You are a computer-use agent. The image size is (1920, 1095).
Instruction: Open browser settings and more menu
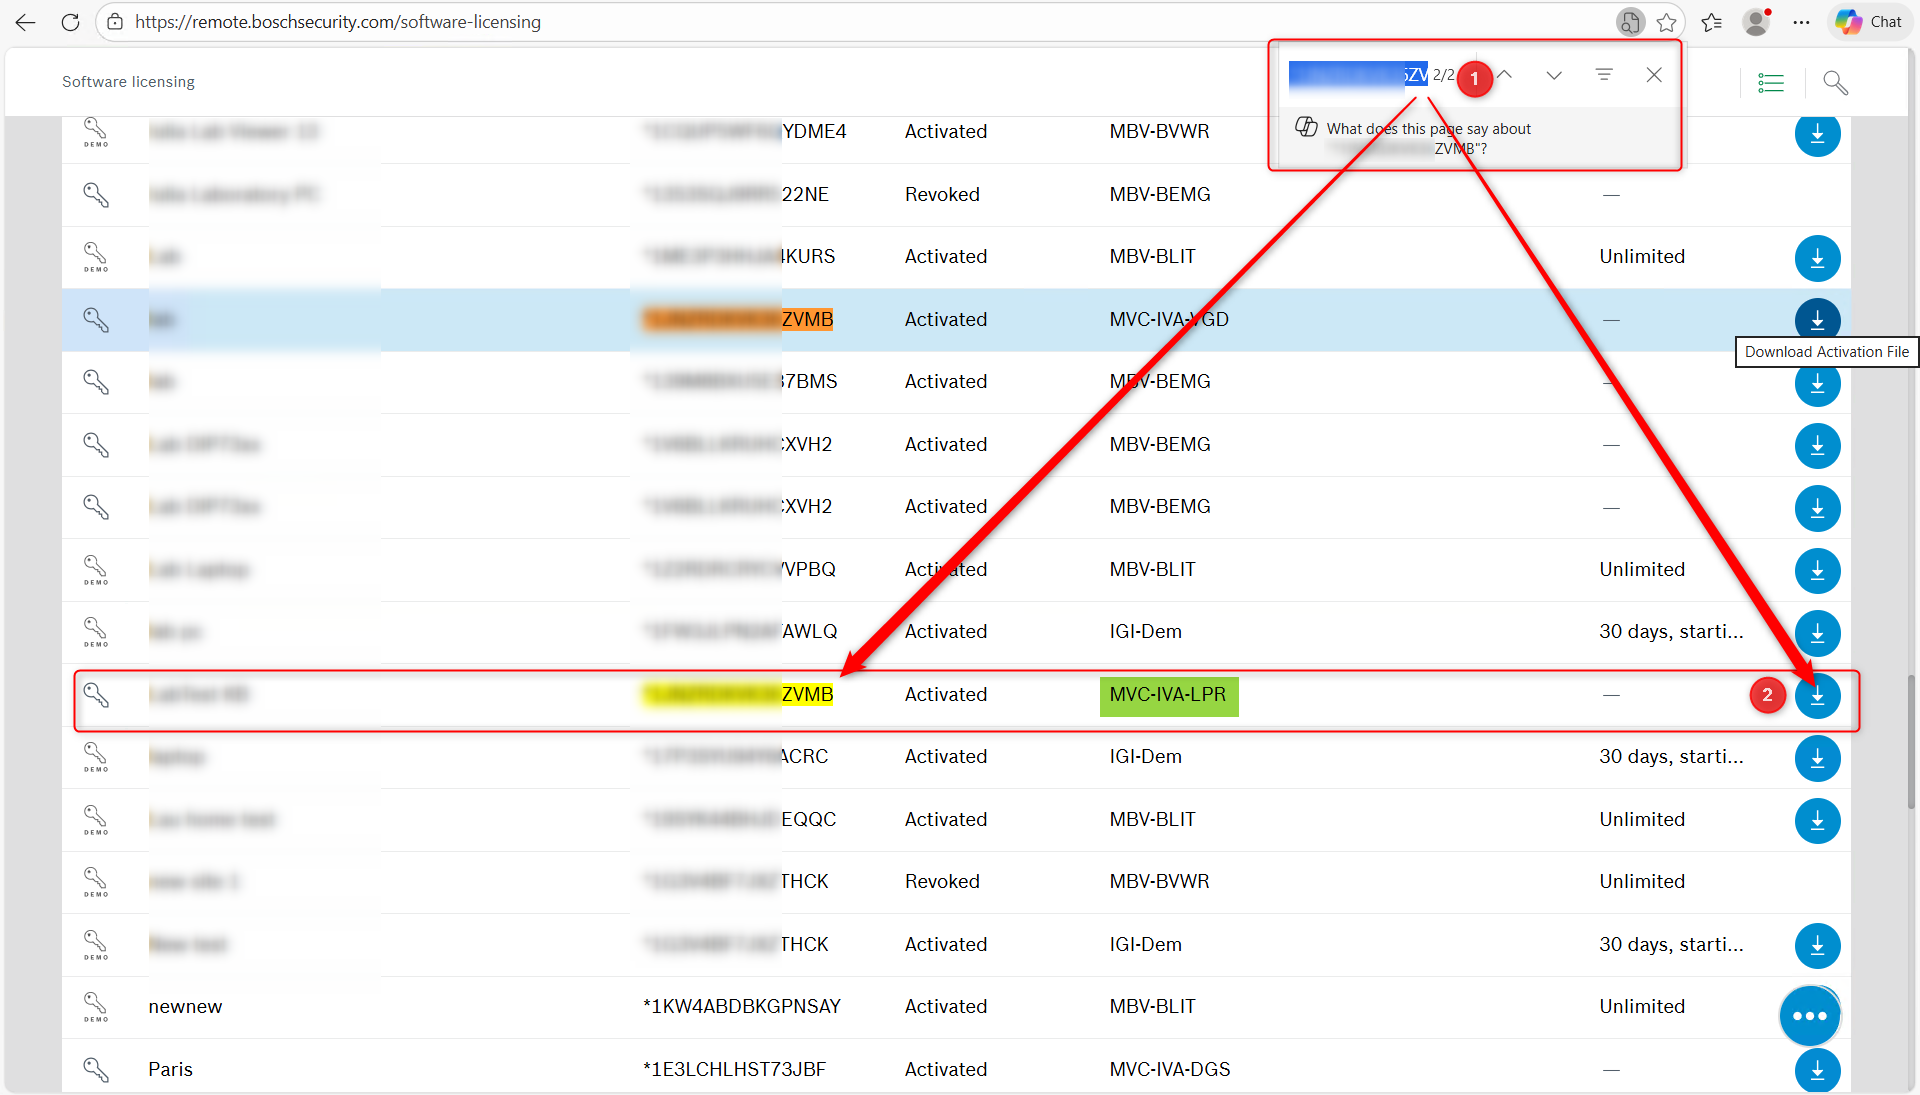click(x=1801, y=22)
